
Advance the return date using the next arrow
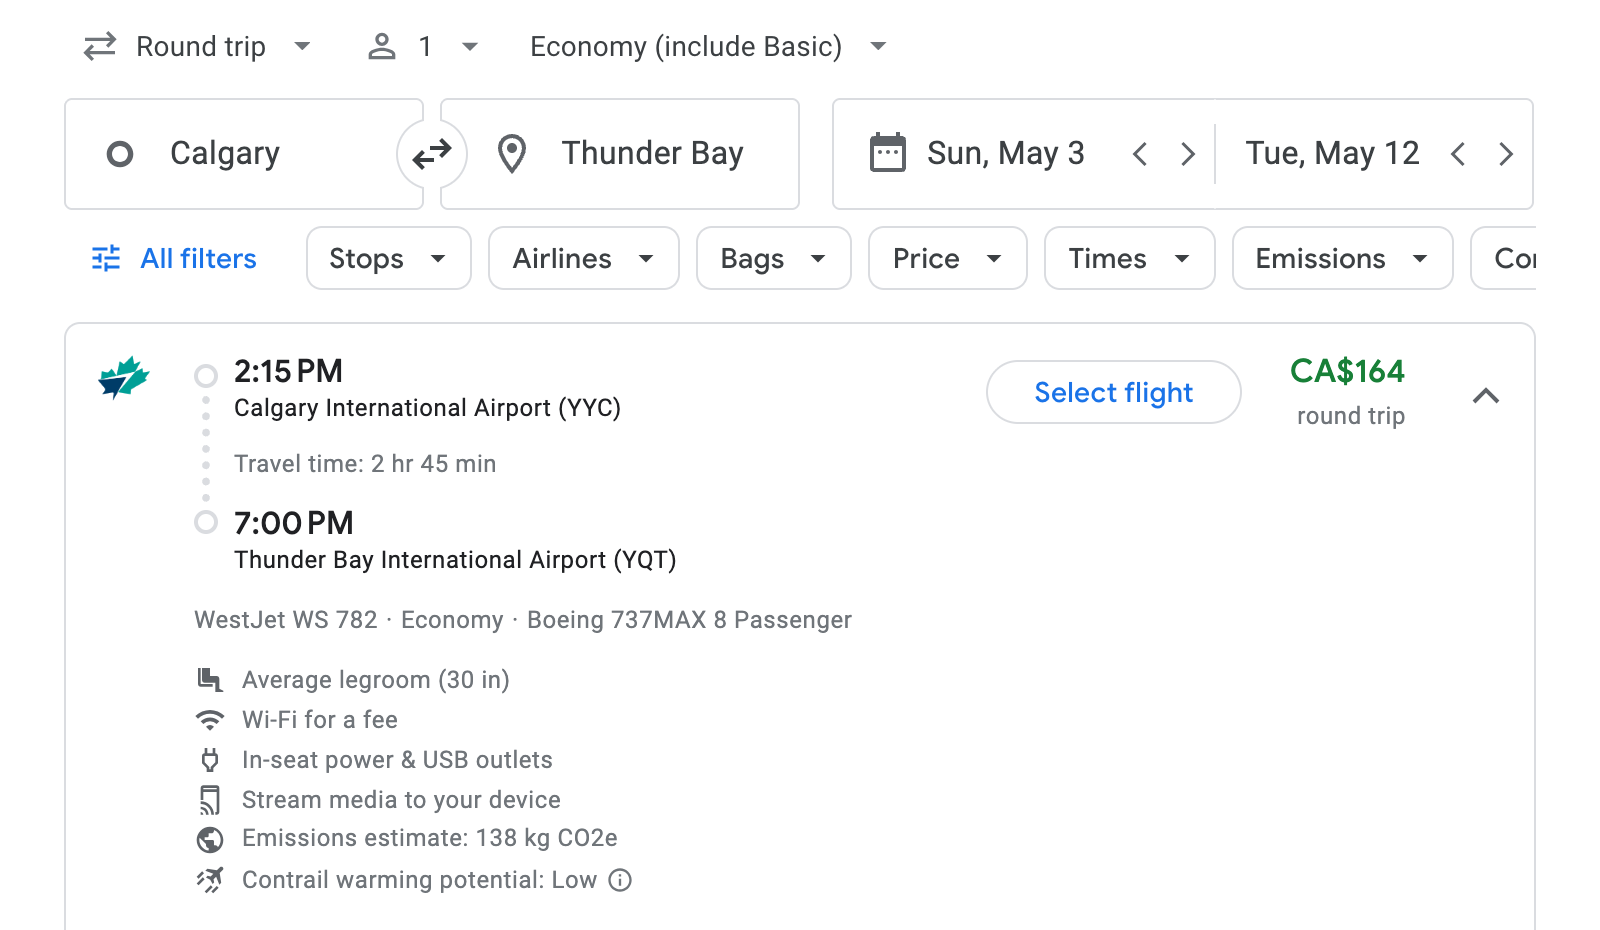point(1506,153)
